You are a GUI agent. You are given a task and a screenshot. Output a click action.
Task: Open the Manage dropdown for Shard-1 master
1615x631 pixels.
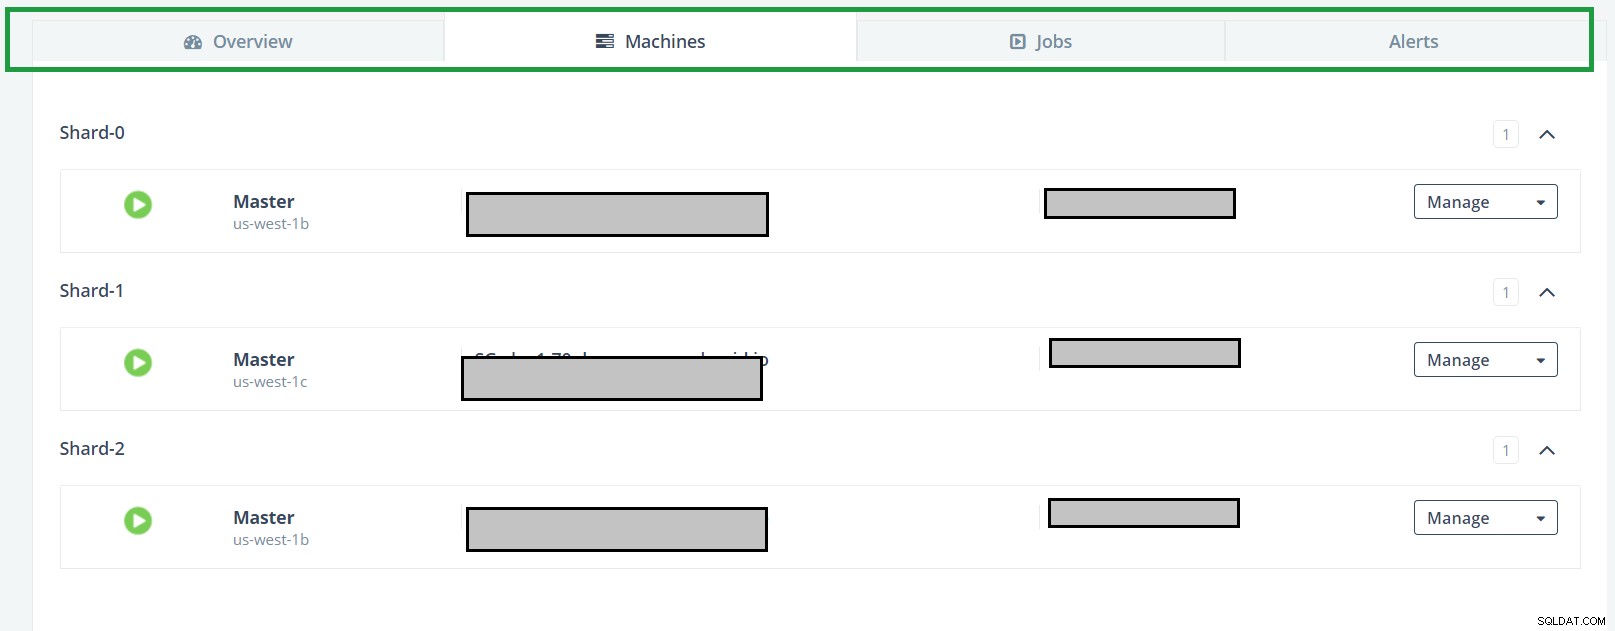click(1485, 360)
